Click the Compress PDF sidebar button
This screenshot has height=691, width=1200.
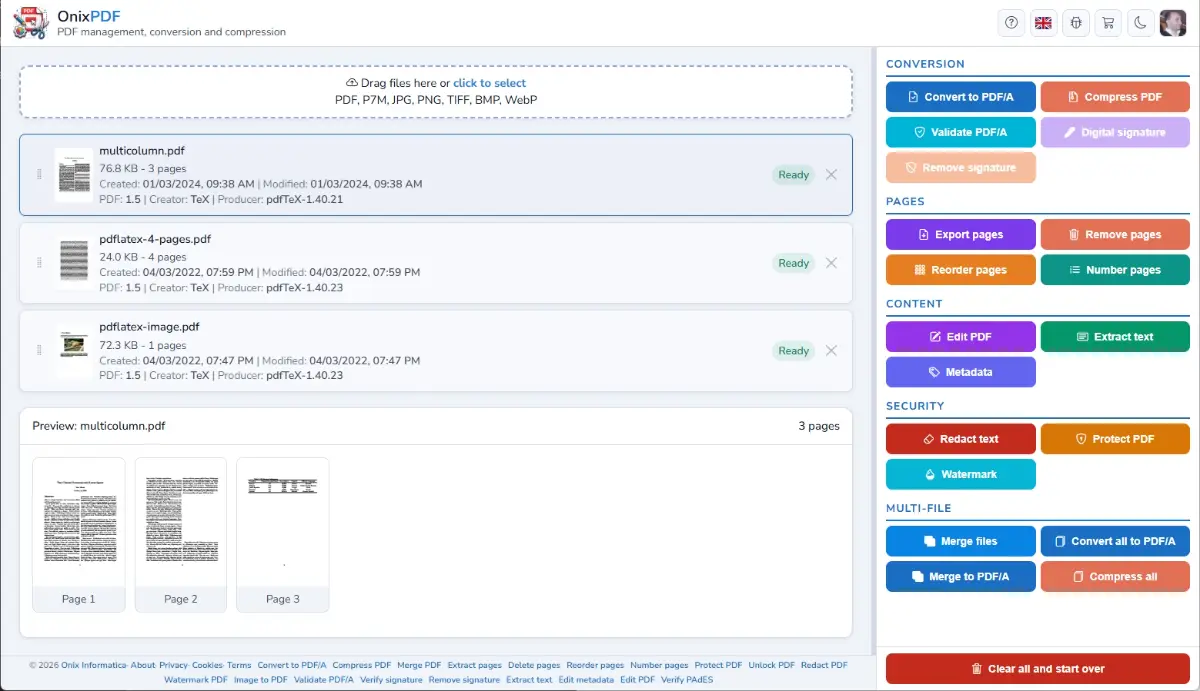(1115, 97)
